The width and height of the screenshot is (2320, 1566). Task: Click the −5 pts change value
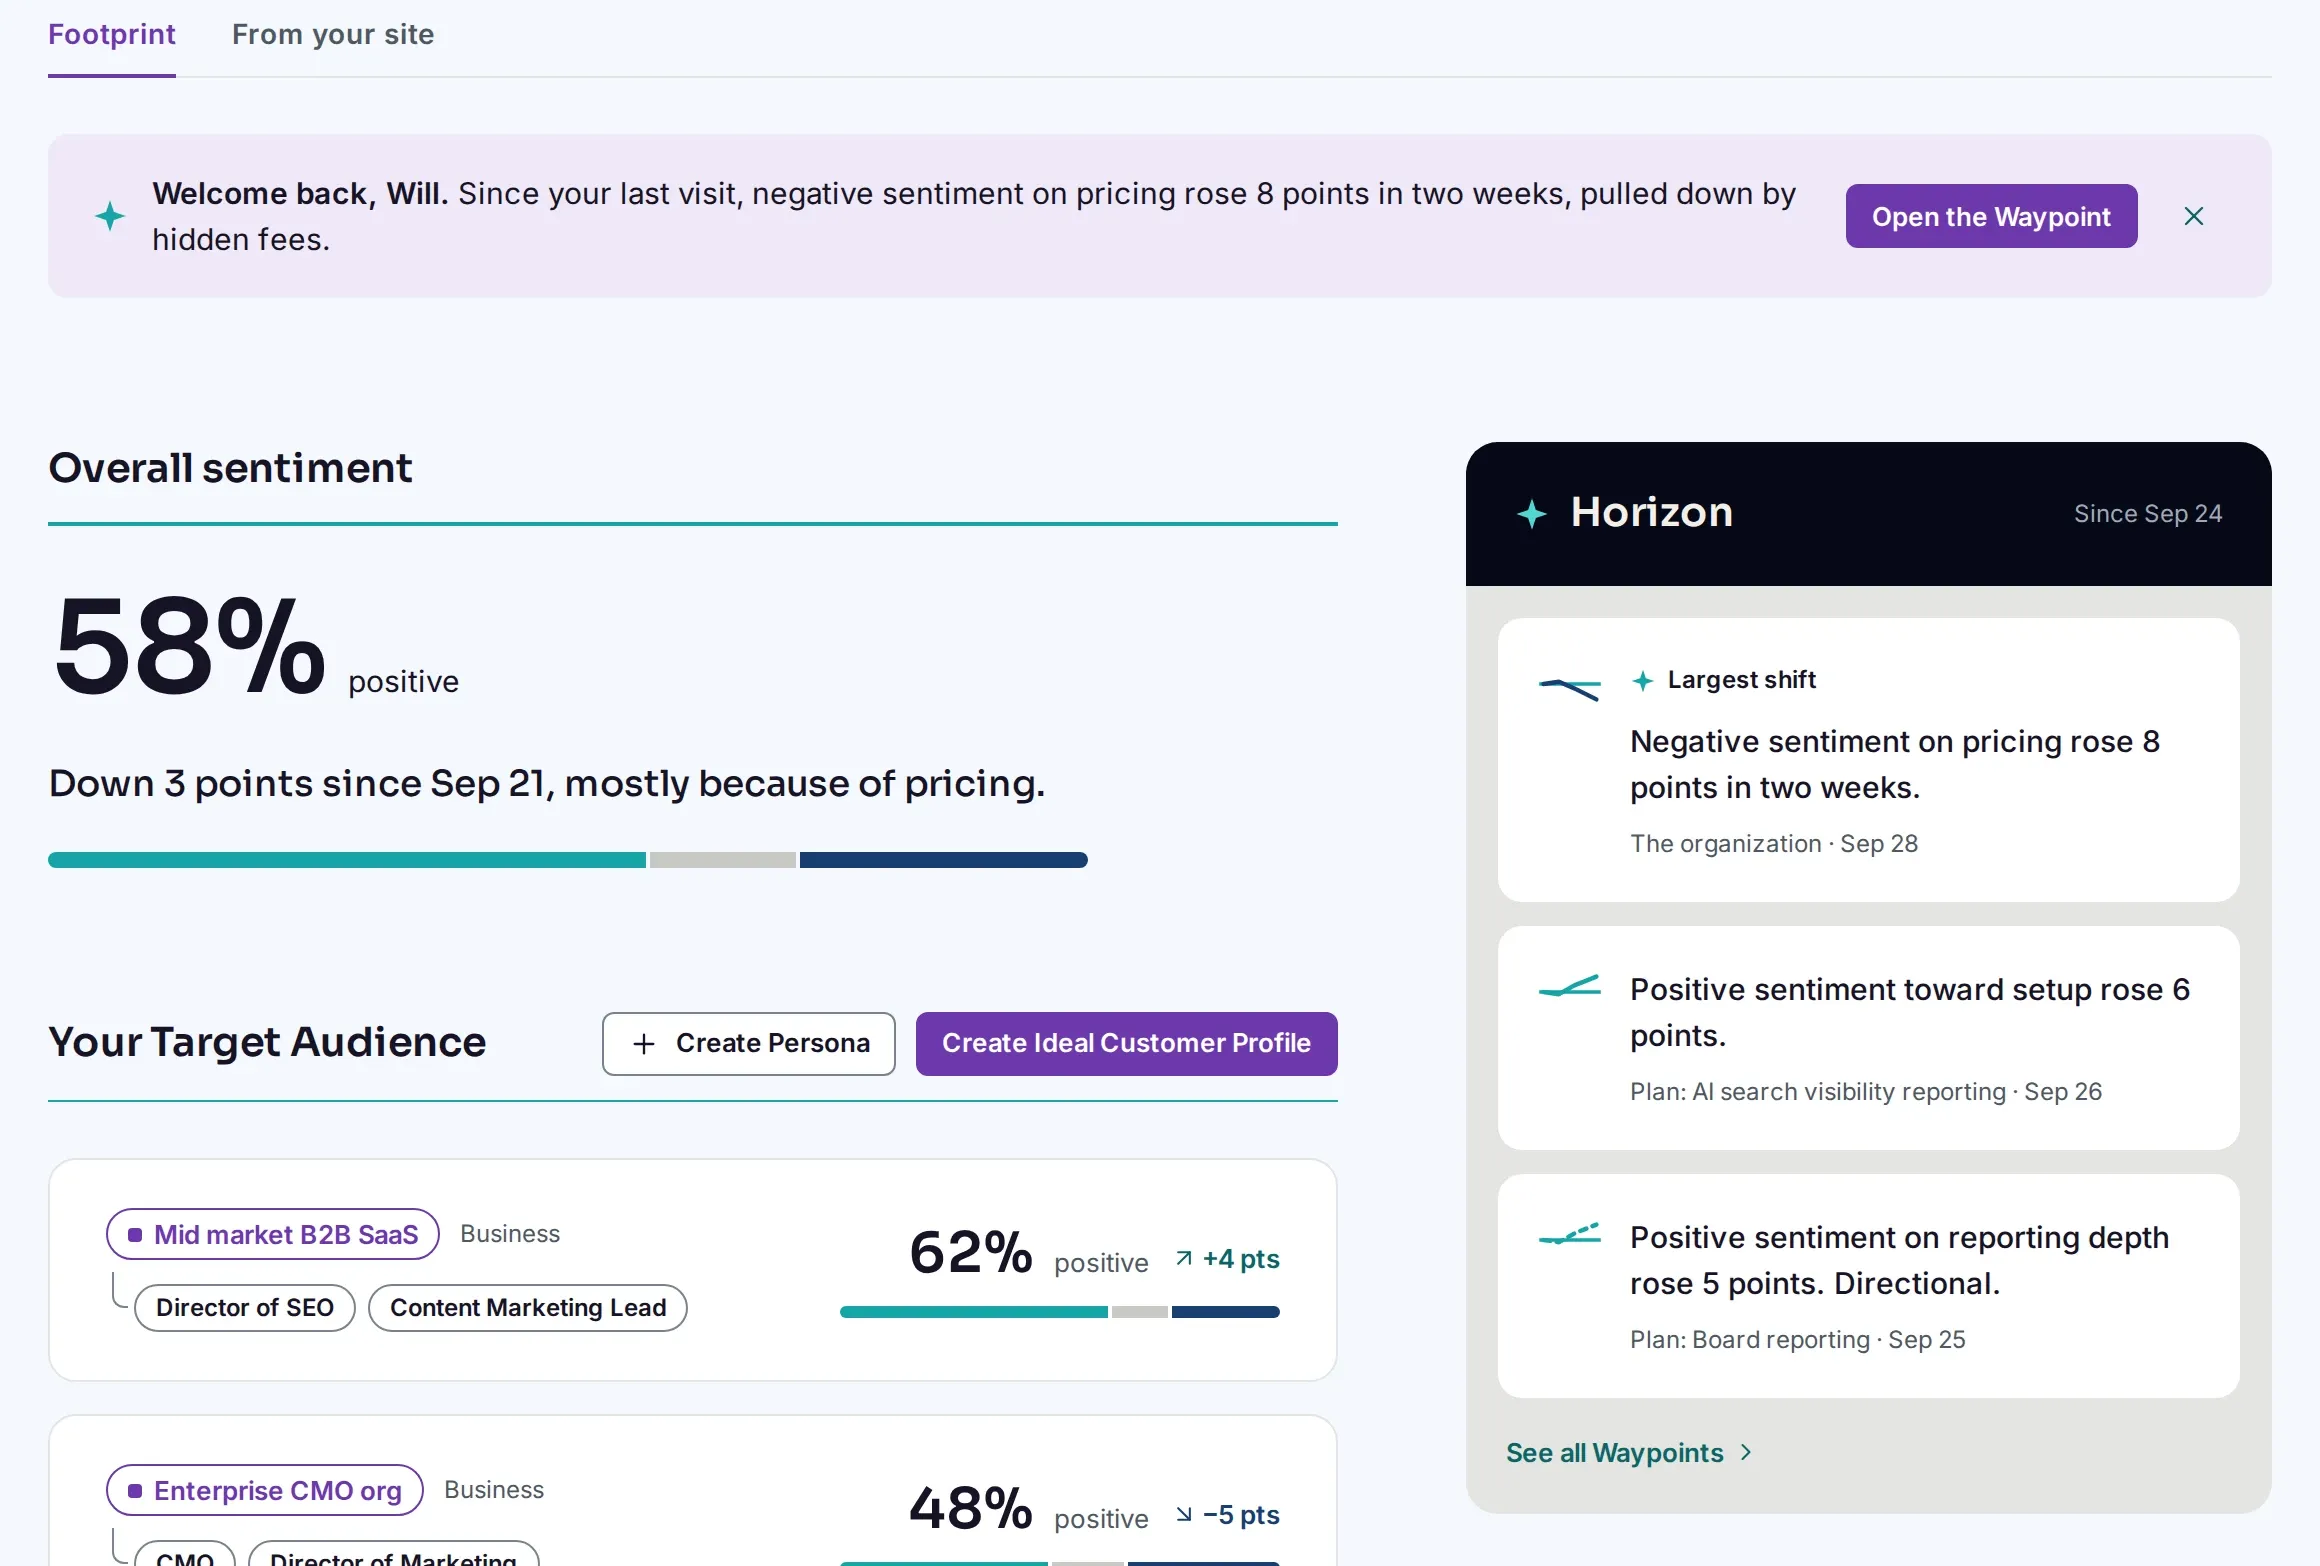click(x=1241, y=1514)
